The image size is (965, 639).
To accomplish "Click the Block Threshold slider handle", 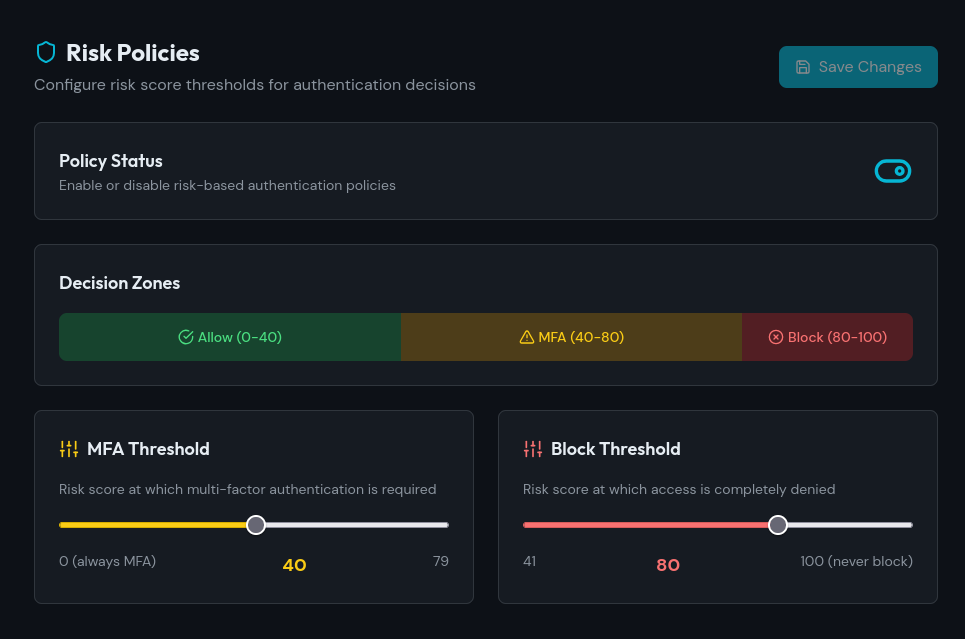I will click(x=777, y=524).
